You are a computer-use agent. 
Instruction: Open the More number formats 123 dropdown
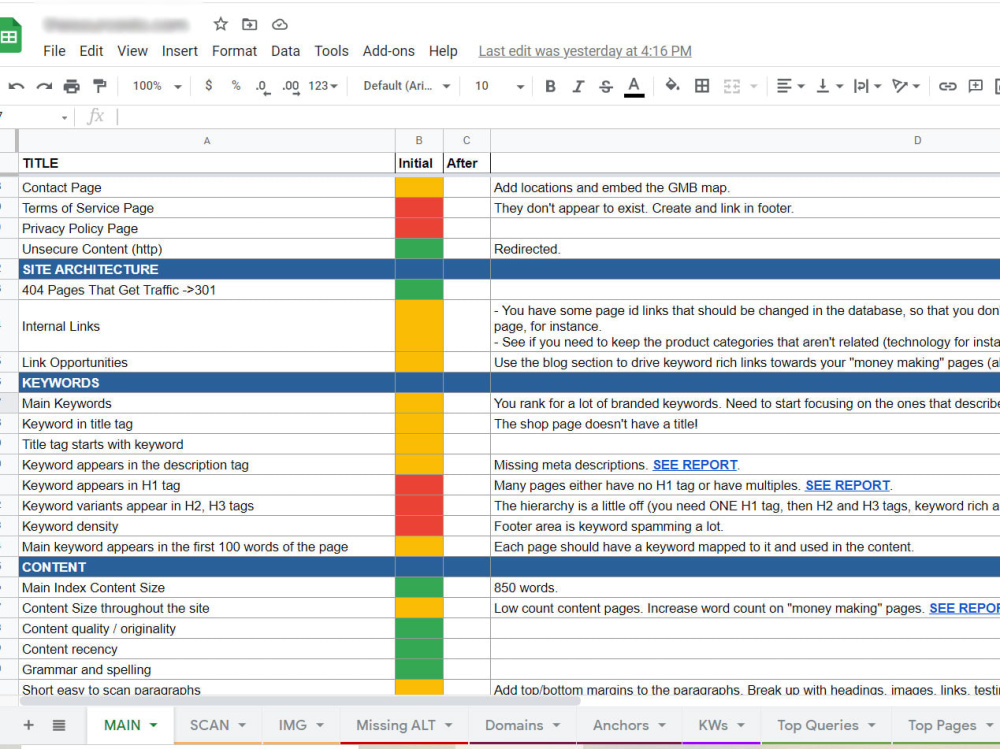pos(323,85)
